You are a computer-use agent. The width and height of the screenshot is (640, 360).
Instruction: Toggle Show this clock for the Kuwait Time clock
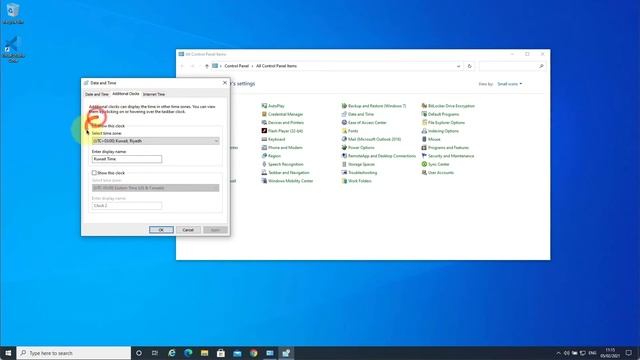[x=94, y=126]
